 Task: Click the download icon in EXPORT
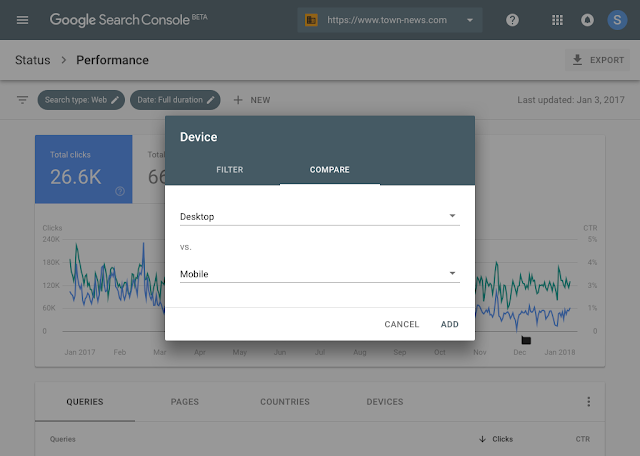(x=577, y=60)
